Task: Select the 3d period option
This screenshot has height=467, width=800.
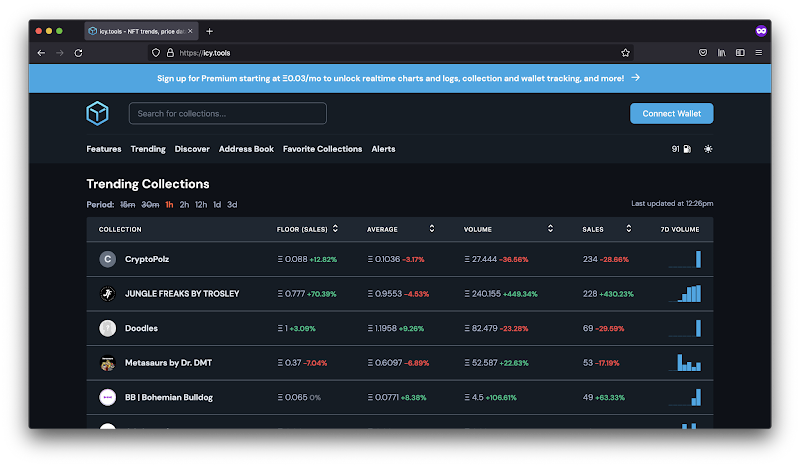Action: pos(232,205)
